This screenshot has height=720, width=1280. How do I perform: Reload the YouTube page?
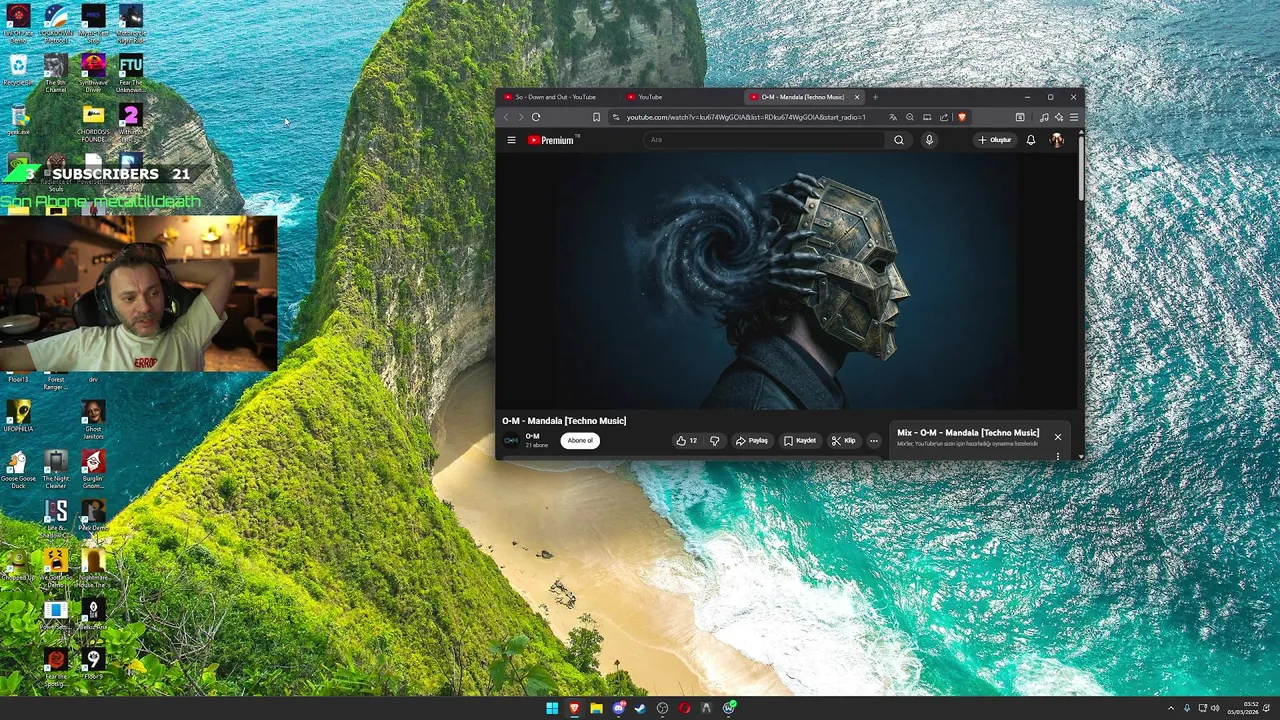pos(536,117)
